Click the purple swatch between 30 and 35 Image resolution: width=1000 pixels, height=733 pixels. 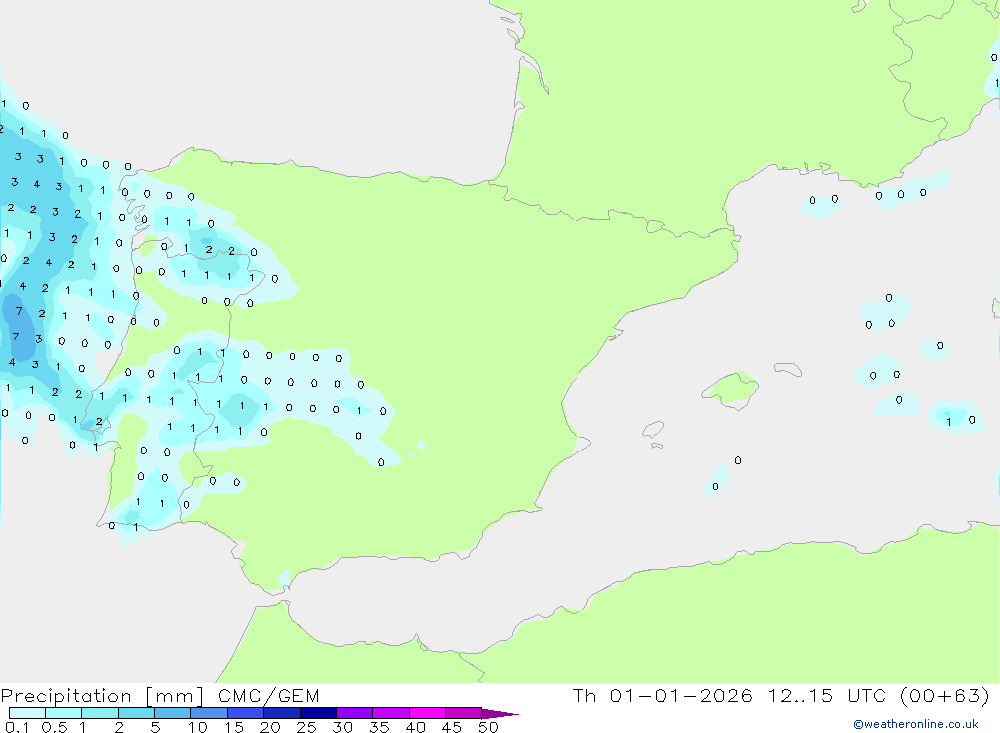point(354,713)
